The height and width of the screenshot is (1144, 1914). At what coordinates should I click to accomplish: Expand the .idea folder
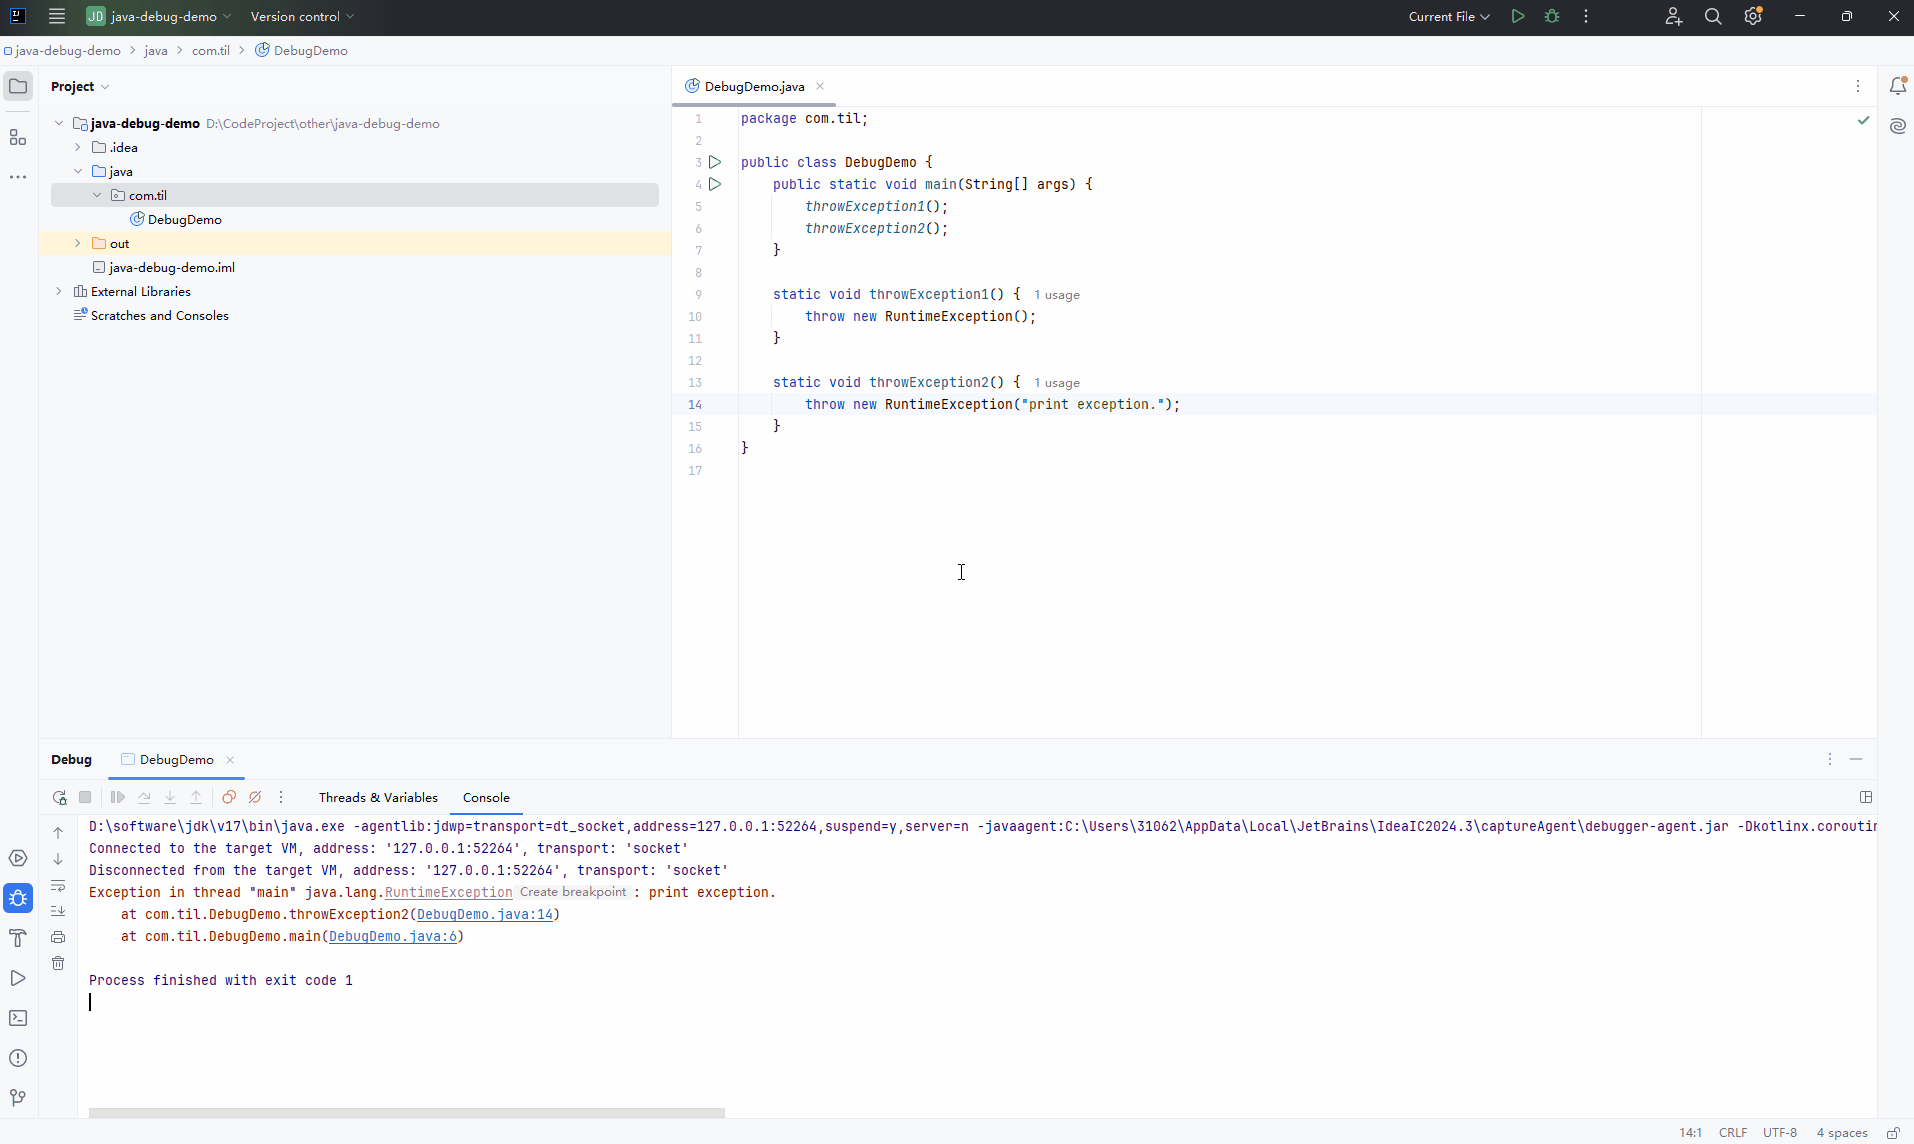78,148
